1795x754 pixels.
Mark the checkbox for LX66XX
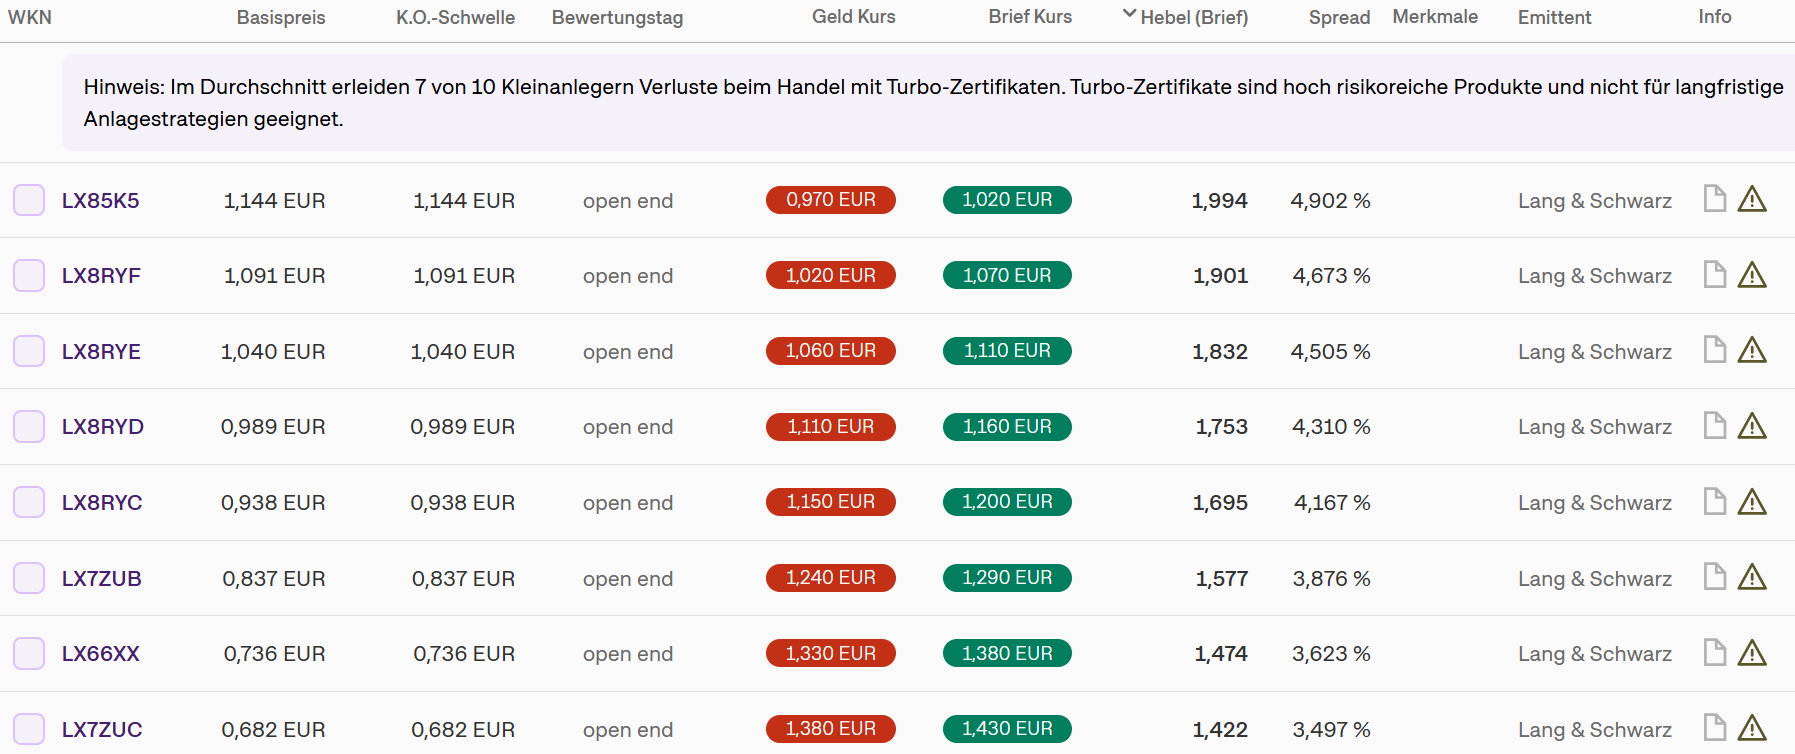(29, 653)
